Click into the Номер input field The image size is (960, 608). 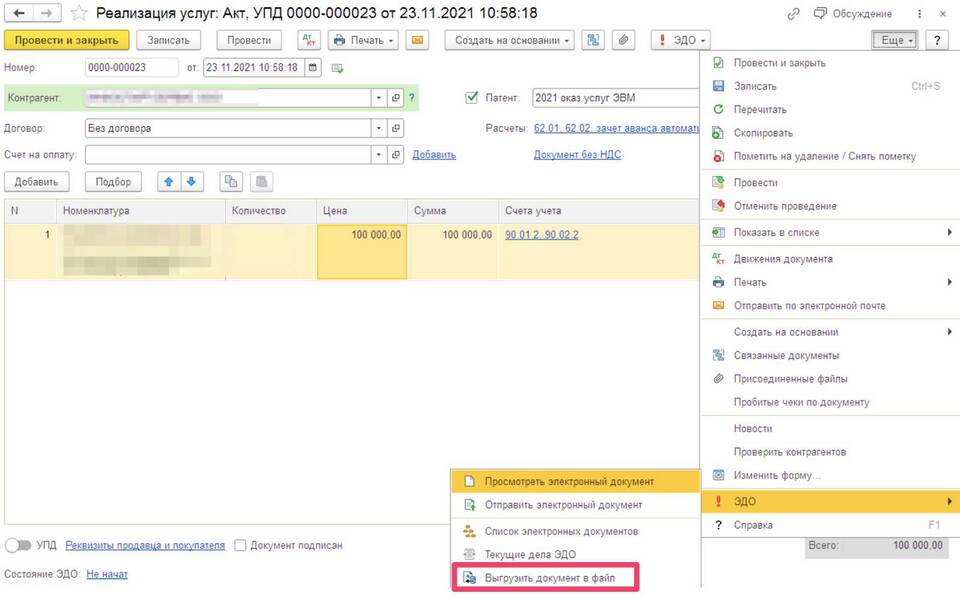[x=131, y=68]
